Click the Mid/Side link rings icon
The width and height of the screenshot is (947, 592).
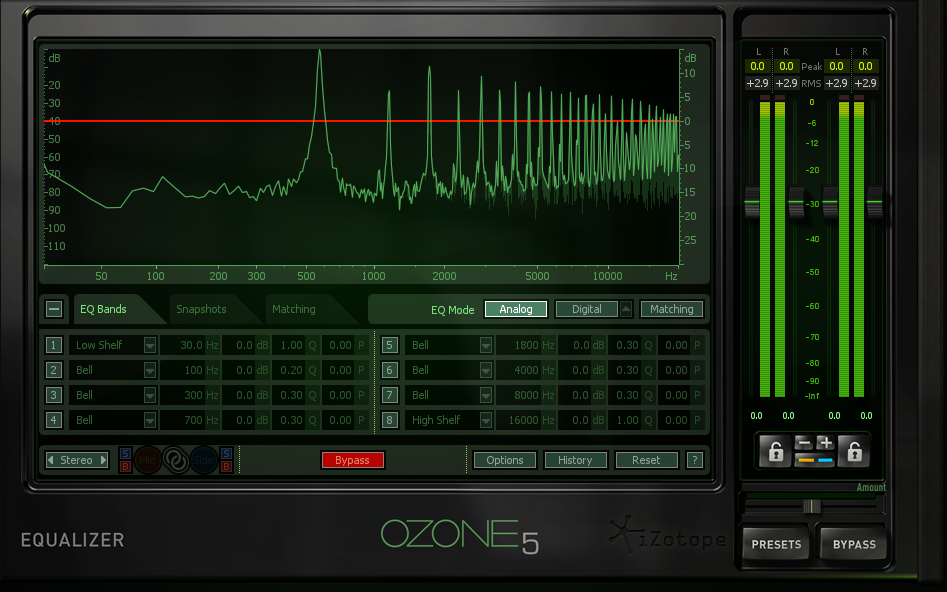176,460
